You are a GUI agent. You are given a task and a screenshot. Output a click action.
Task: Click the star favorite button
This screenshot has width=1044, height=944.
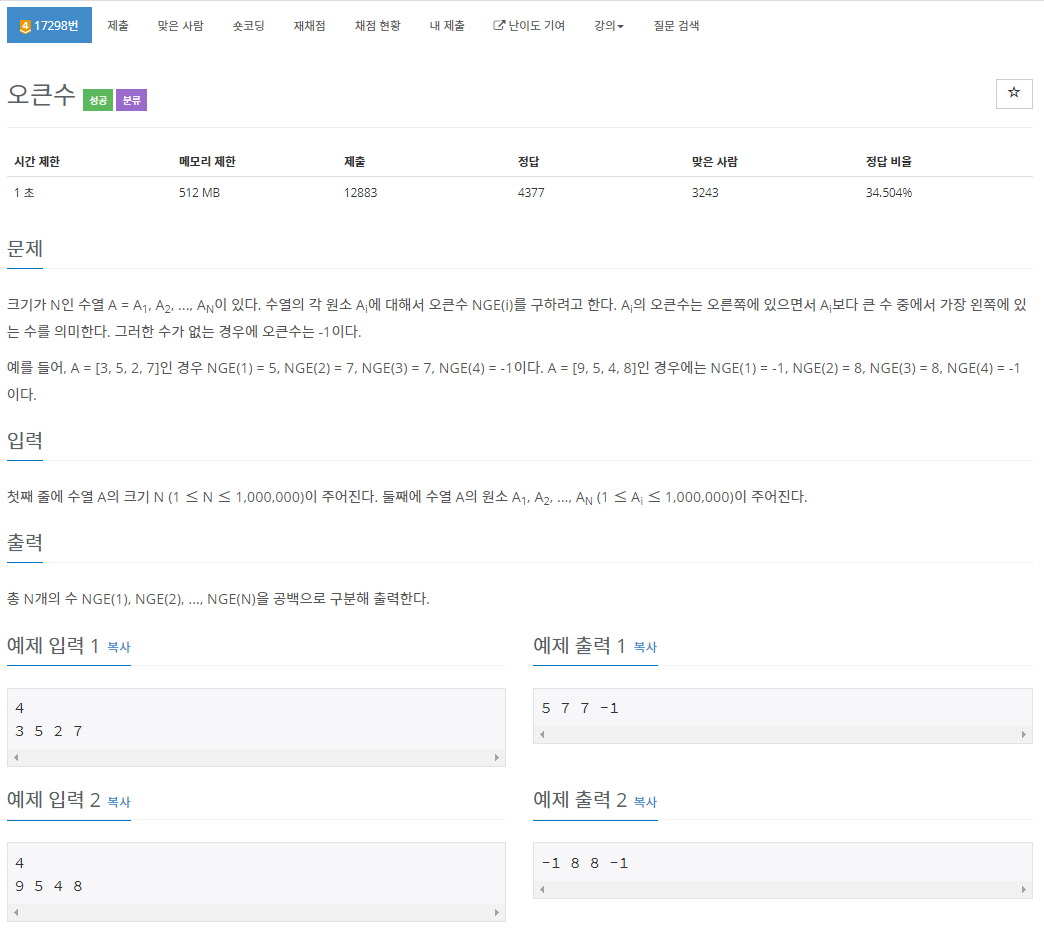click(x=1013, y=93)
